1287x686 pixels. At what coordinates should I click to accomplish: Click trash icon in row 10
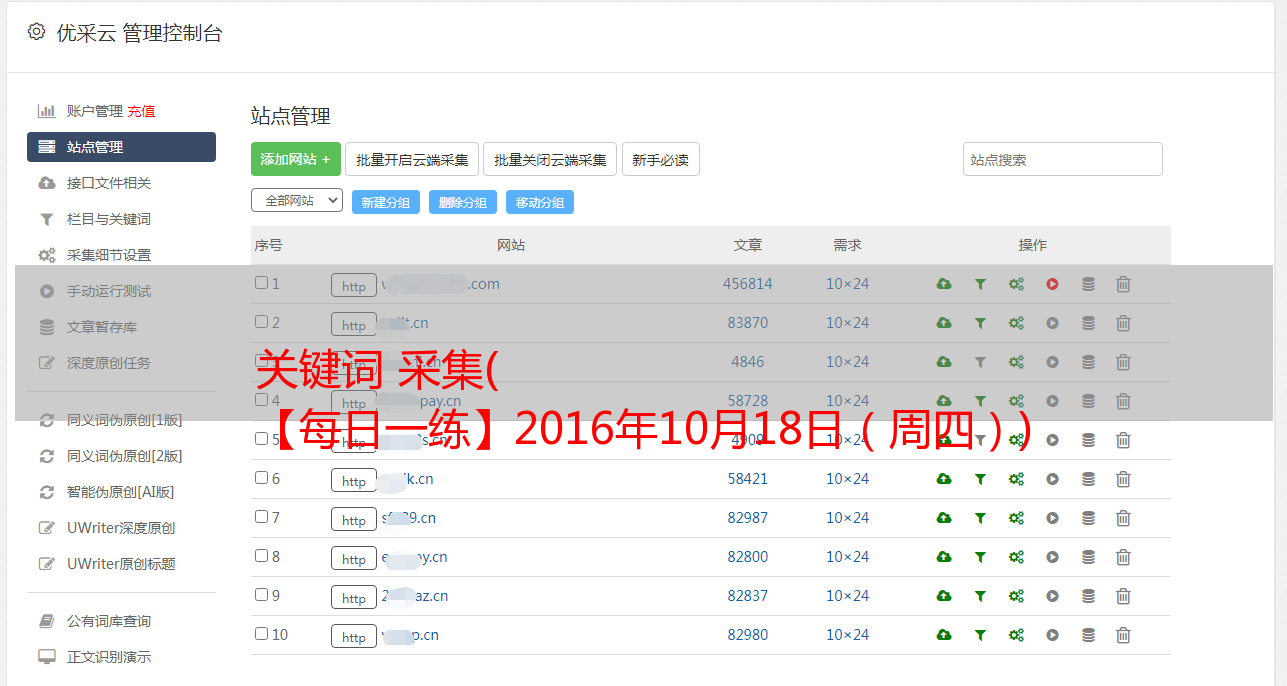click(x=1123, y=635)
